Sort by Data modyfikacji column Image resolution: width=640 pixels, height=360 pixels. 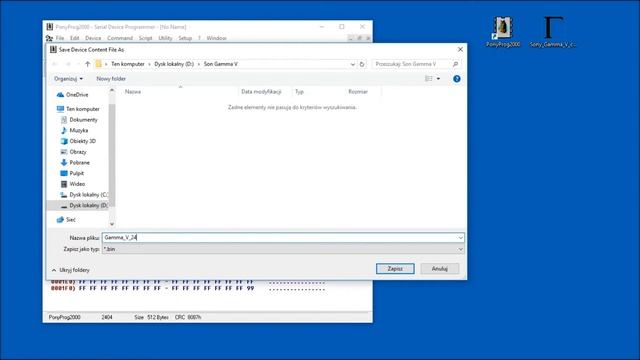click(261, 92)
